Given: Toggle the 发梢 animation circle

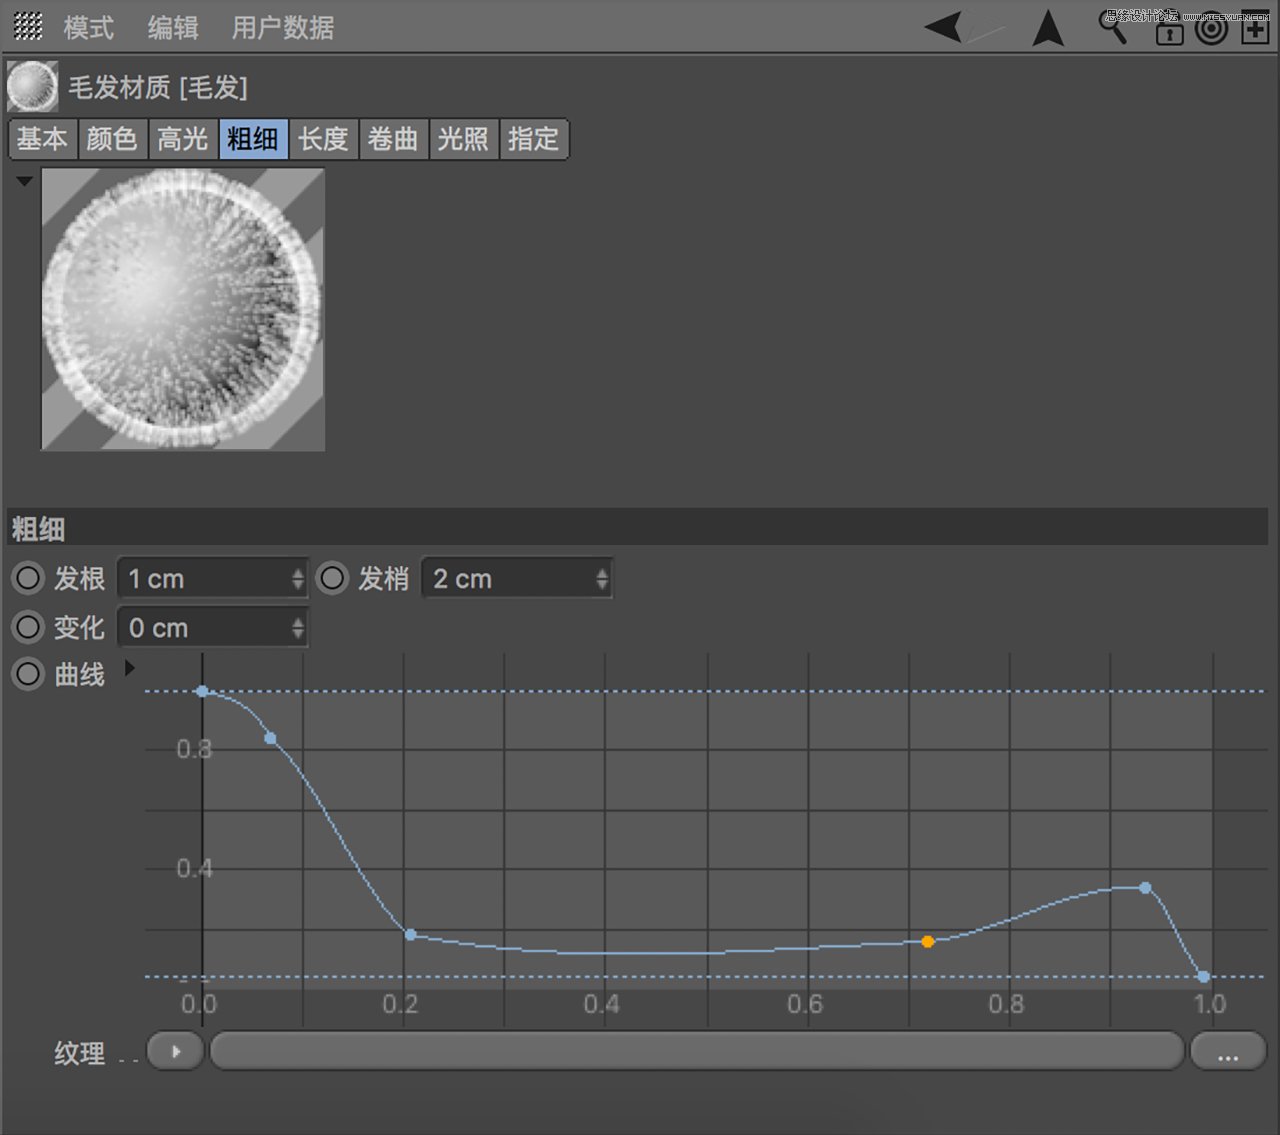Looking at the screenshot, I should tap(332, 578).
